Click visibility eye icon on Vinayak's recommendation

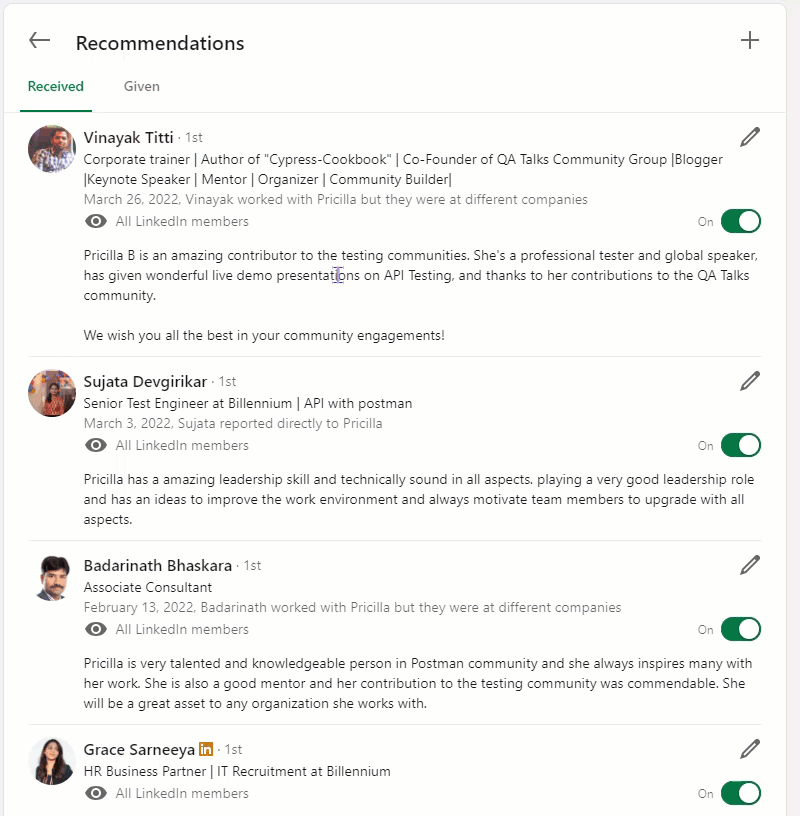(x=96, y=221)
